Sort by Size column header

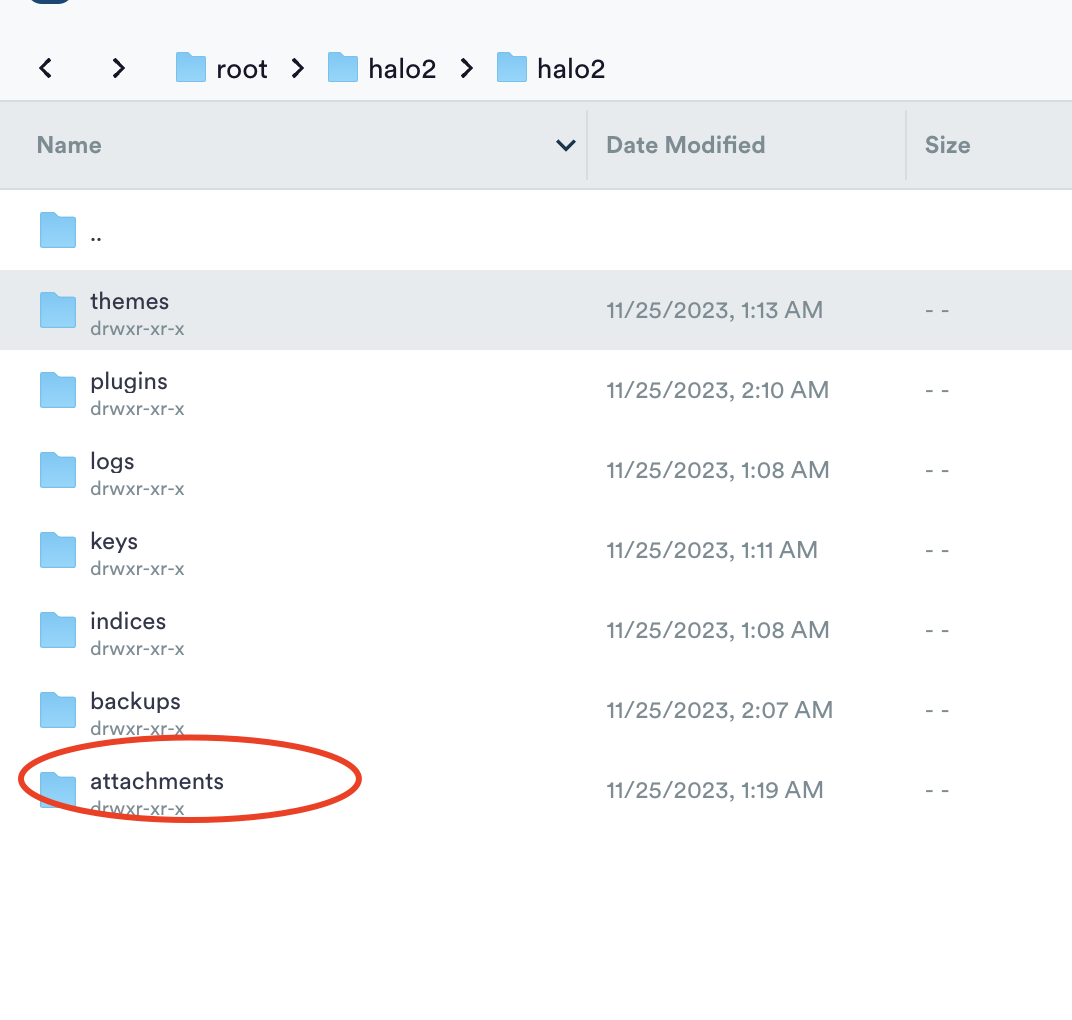pos(947,145)
